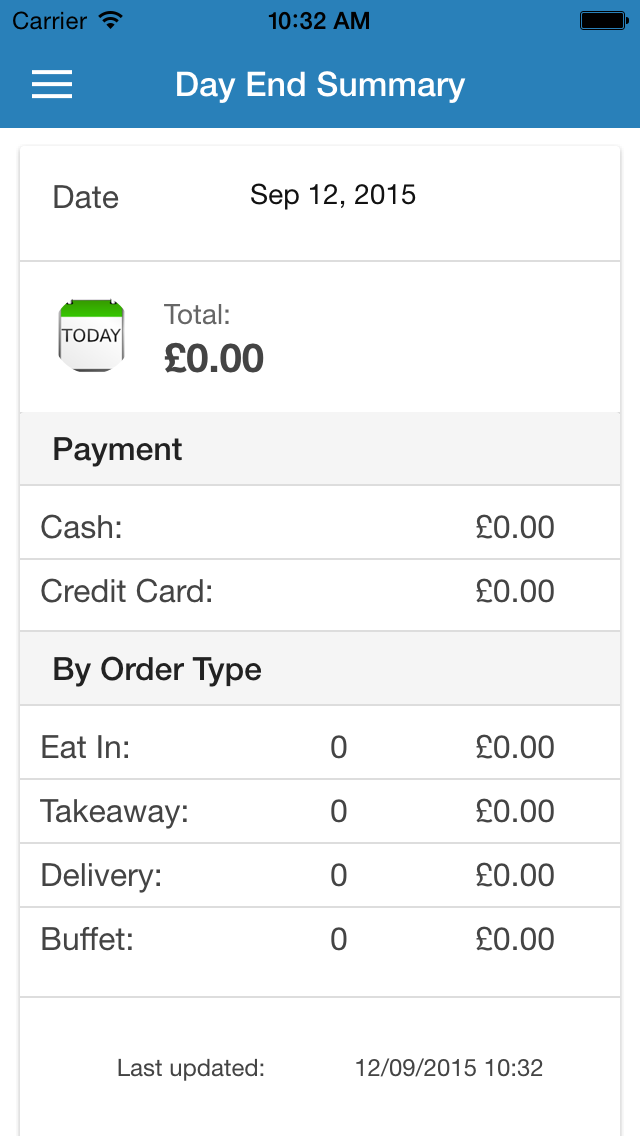
Task: Tap the Carrier label in status bar
Action: click(50, 20)
